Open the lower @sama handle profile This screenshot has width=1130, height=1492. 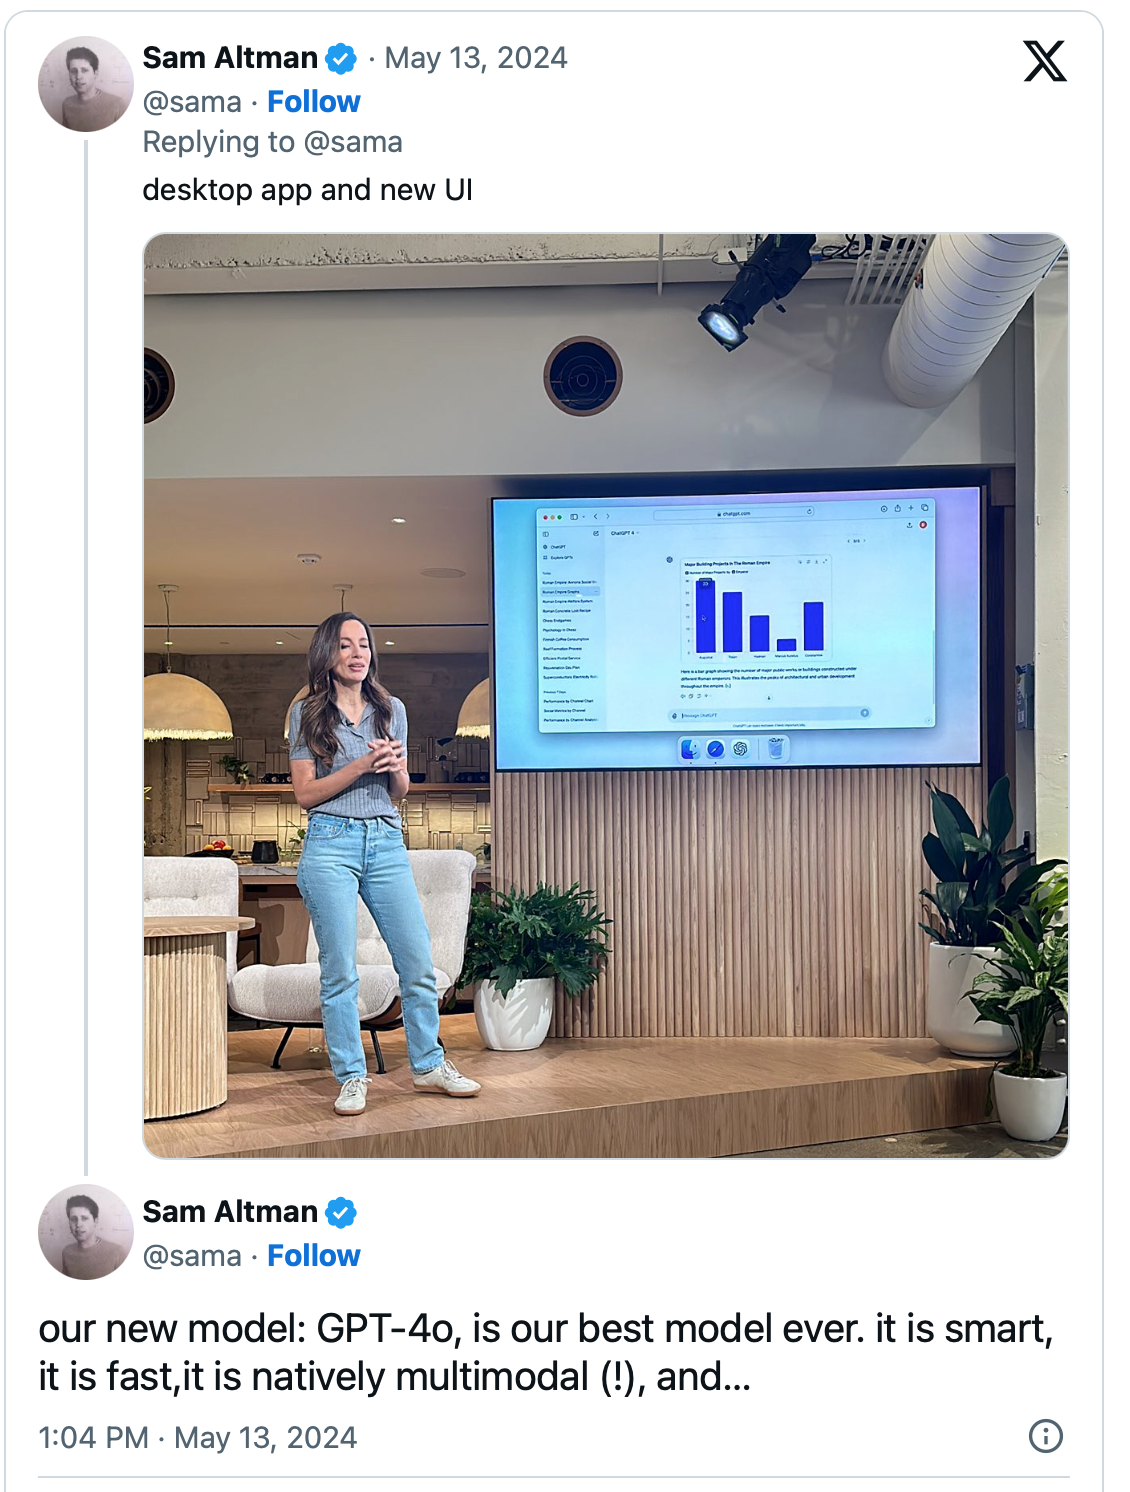click(192, 1256)
